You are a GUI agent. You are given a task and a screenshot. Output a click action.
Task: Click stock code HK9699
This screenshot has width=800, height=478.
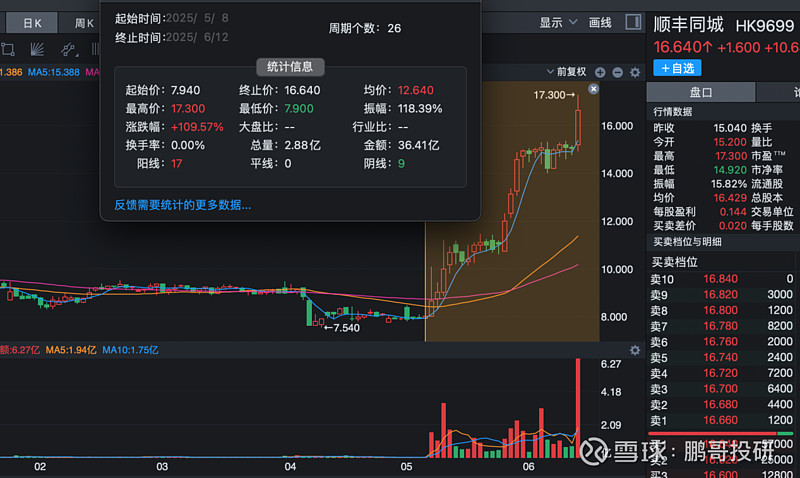click(765, 26)
